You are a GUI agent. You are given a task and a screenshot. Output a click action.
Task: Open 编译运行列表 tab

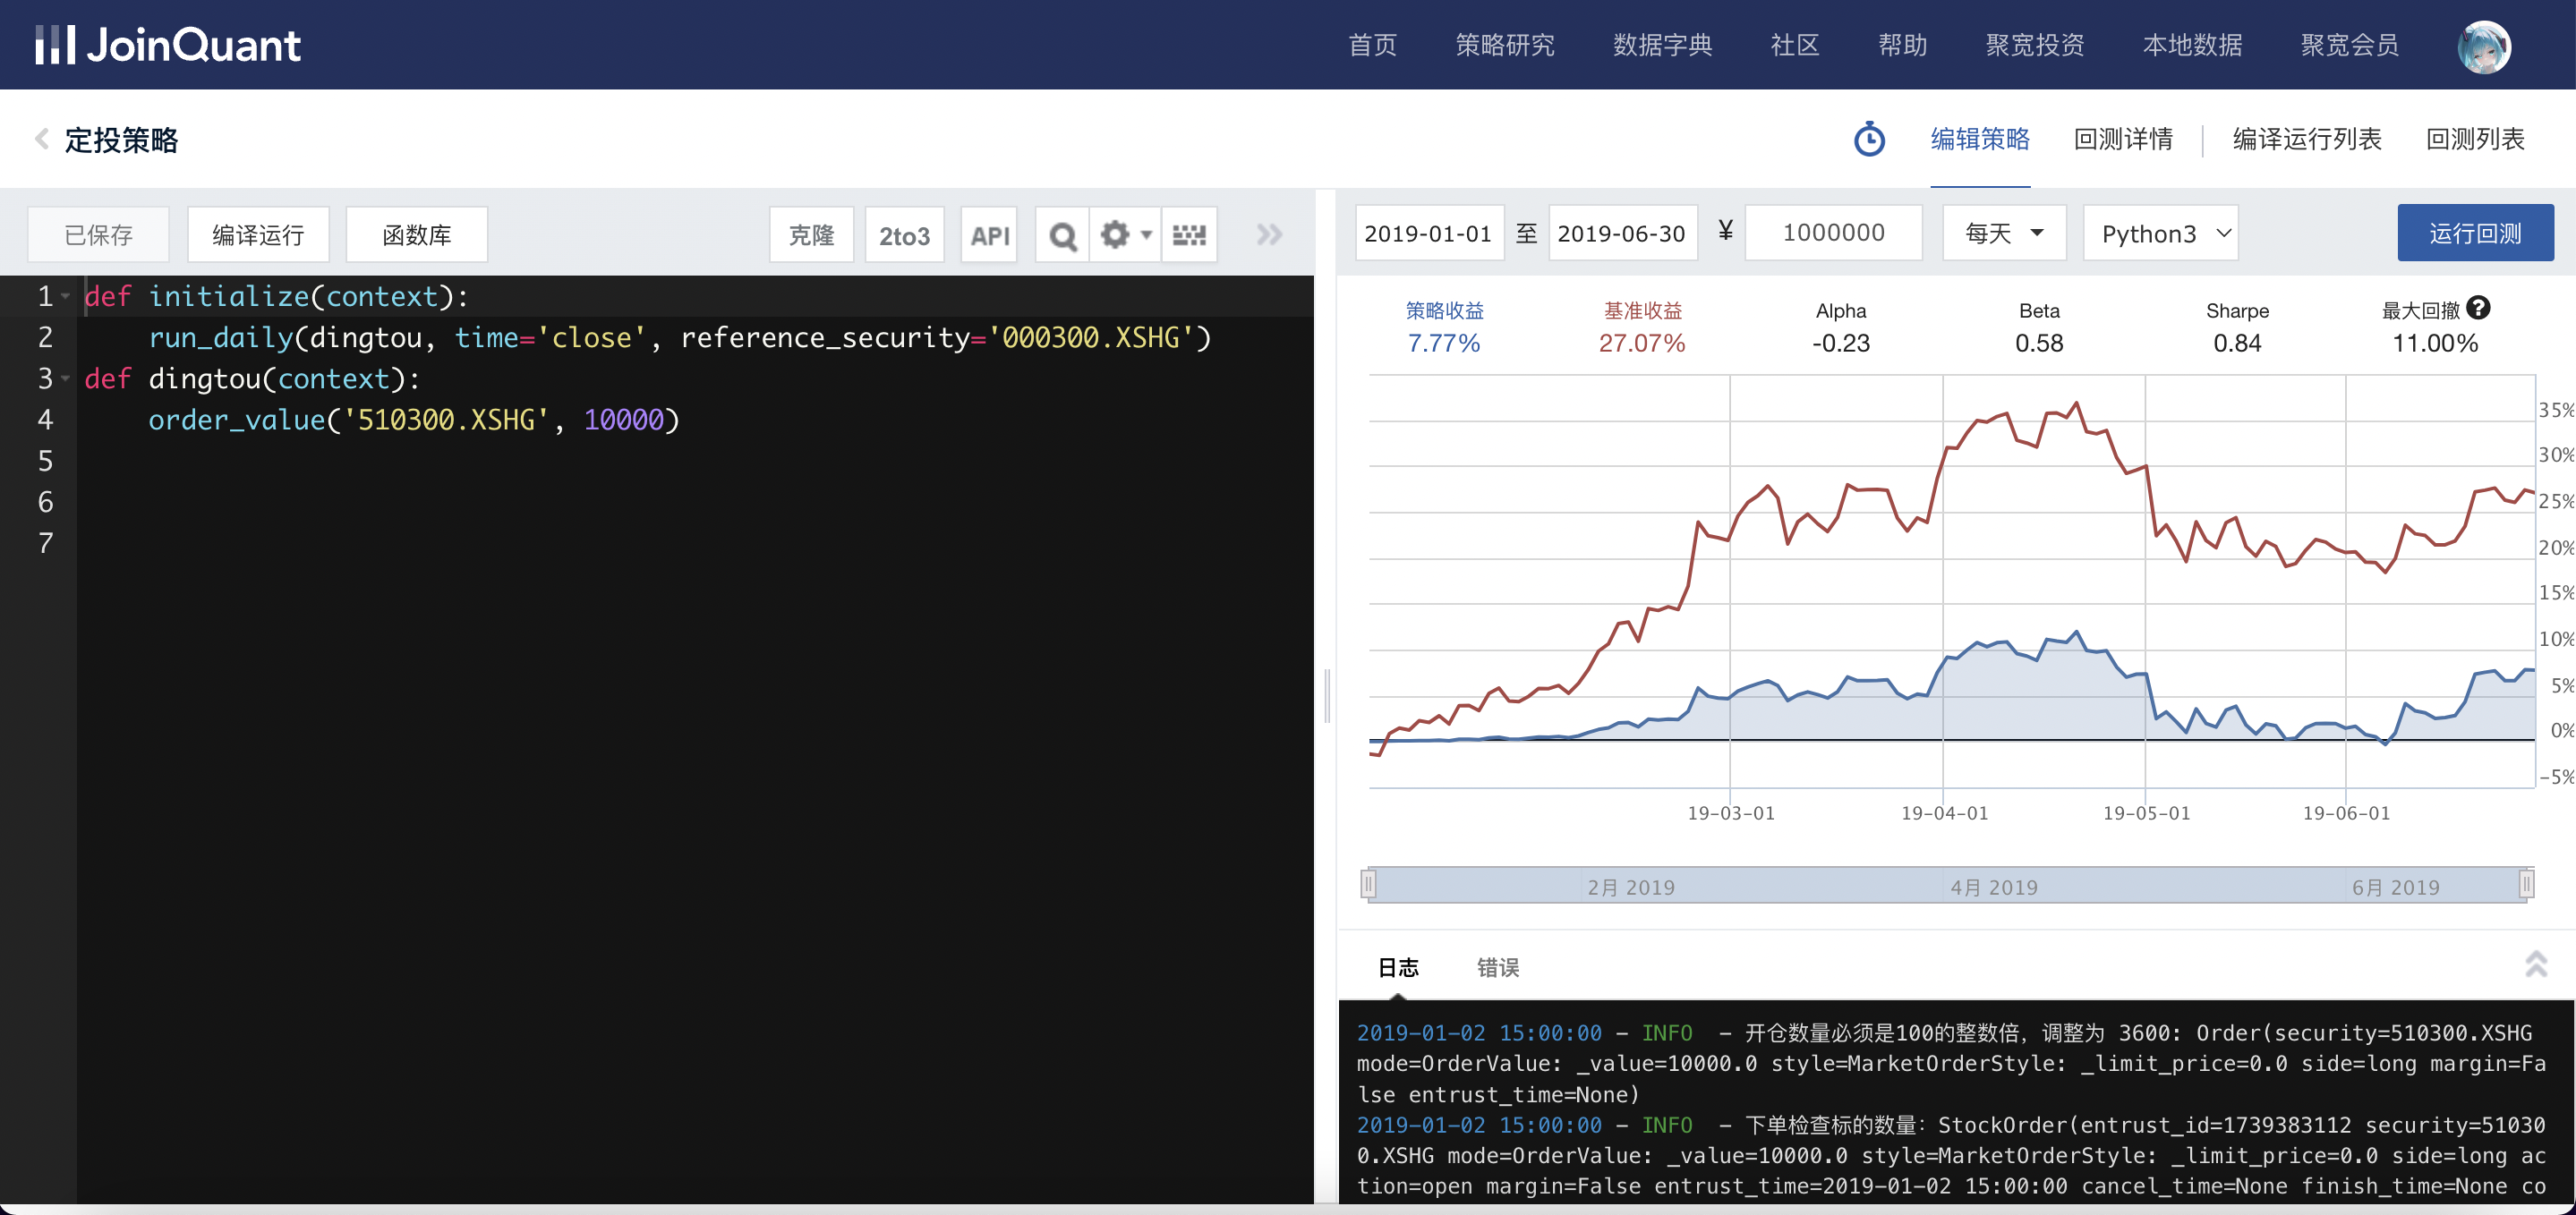[2307, 139]
